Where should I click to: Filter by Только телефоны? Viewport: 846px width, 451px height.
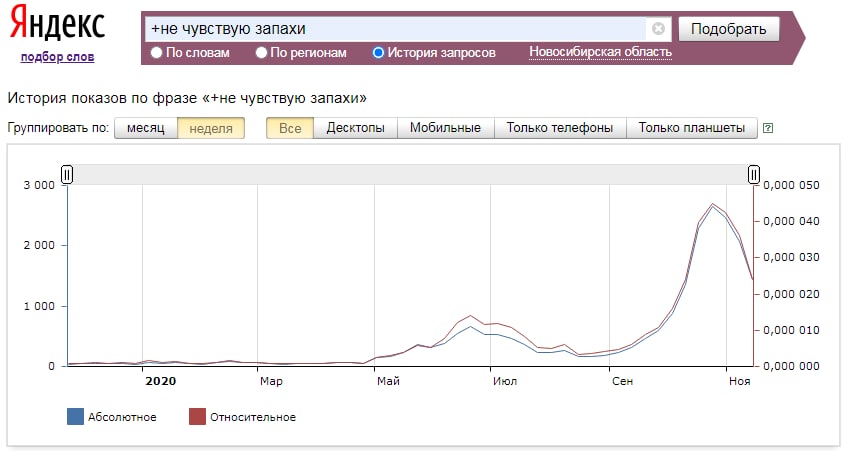click(560, 128)
